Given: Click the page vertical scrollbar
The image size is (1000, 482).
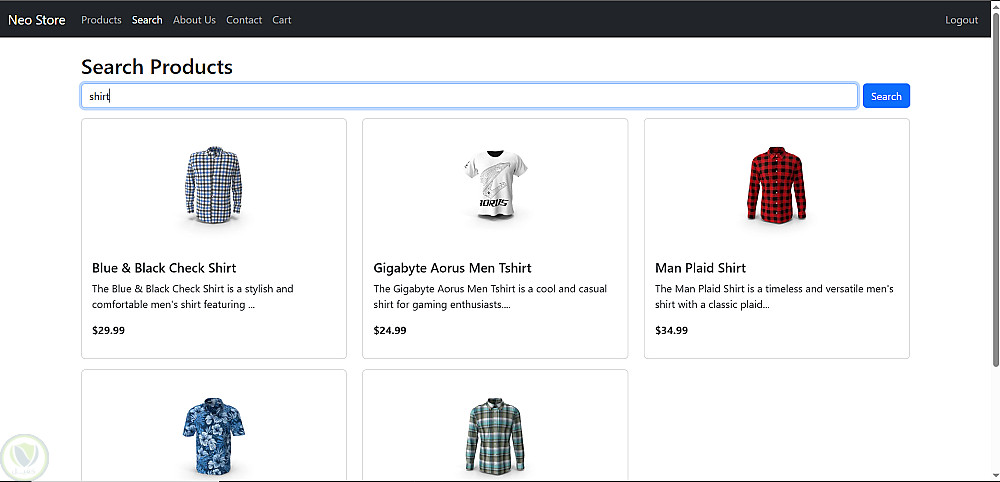Looking at the screenshot, I should pyautogui.click(x=994, y=200).
